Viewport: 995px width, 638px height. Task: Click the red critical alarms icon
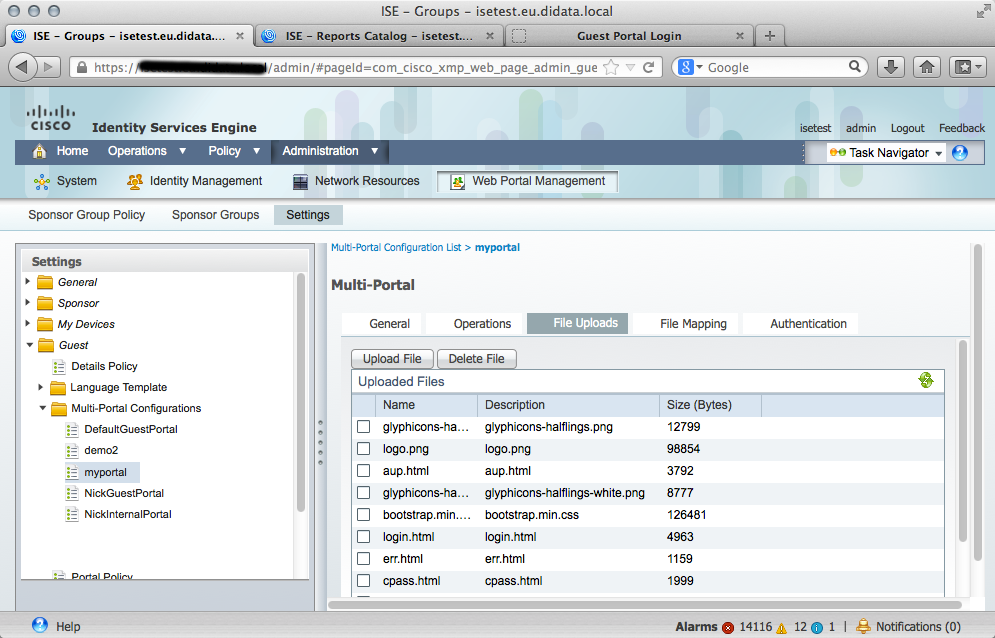point(728,627)
